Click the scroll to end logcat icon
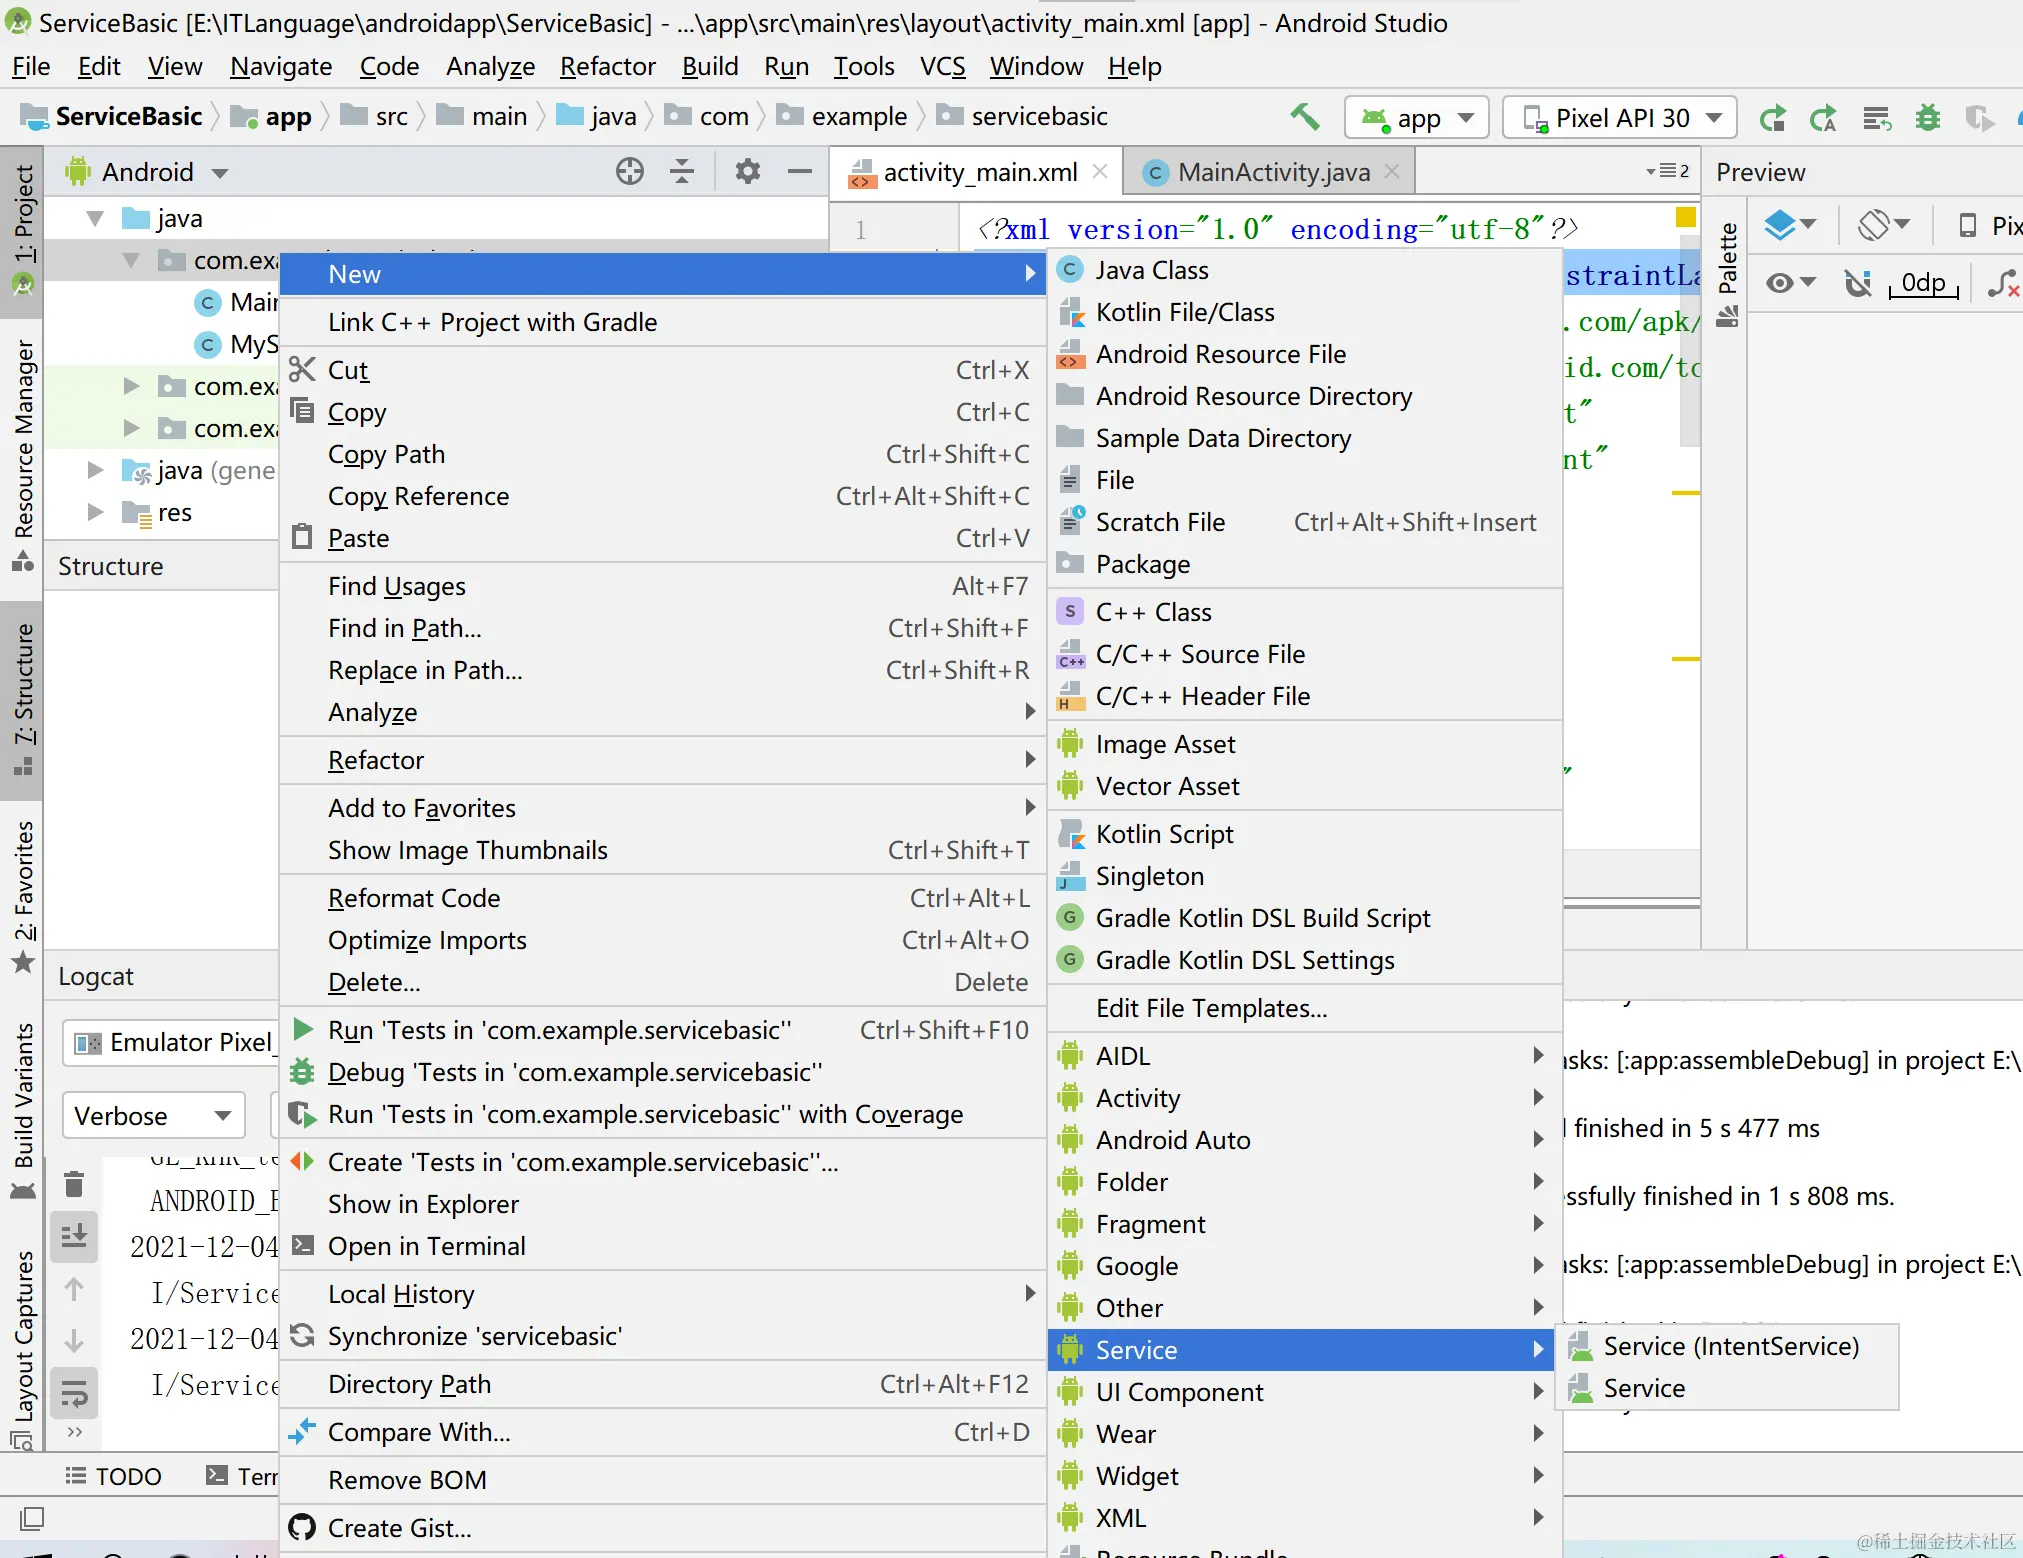The image size is (2023, 1558). point(74,1237)
